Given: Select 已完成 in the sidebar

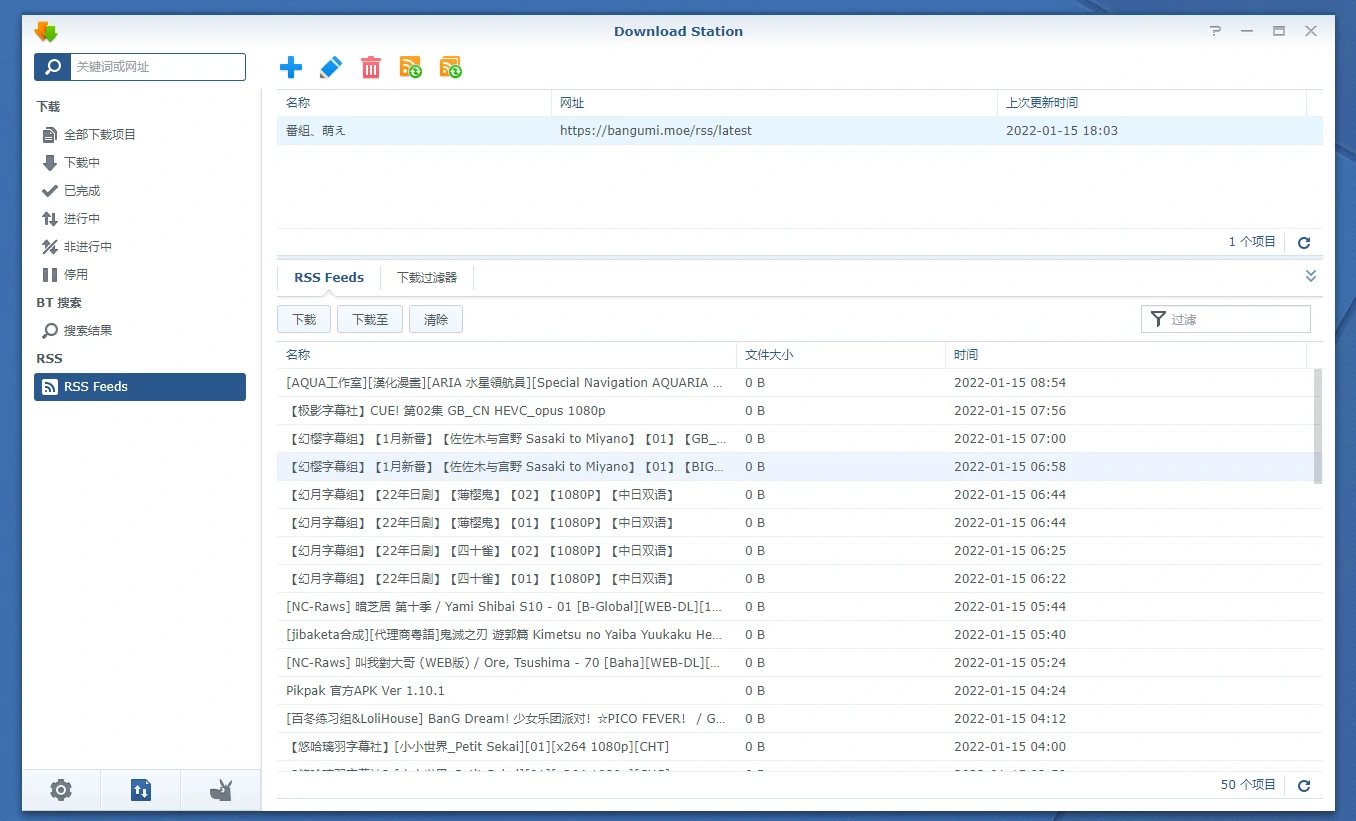Looking at the screenshot, I should click(82, 191).
